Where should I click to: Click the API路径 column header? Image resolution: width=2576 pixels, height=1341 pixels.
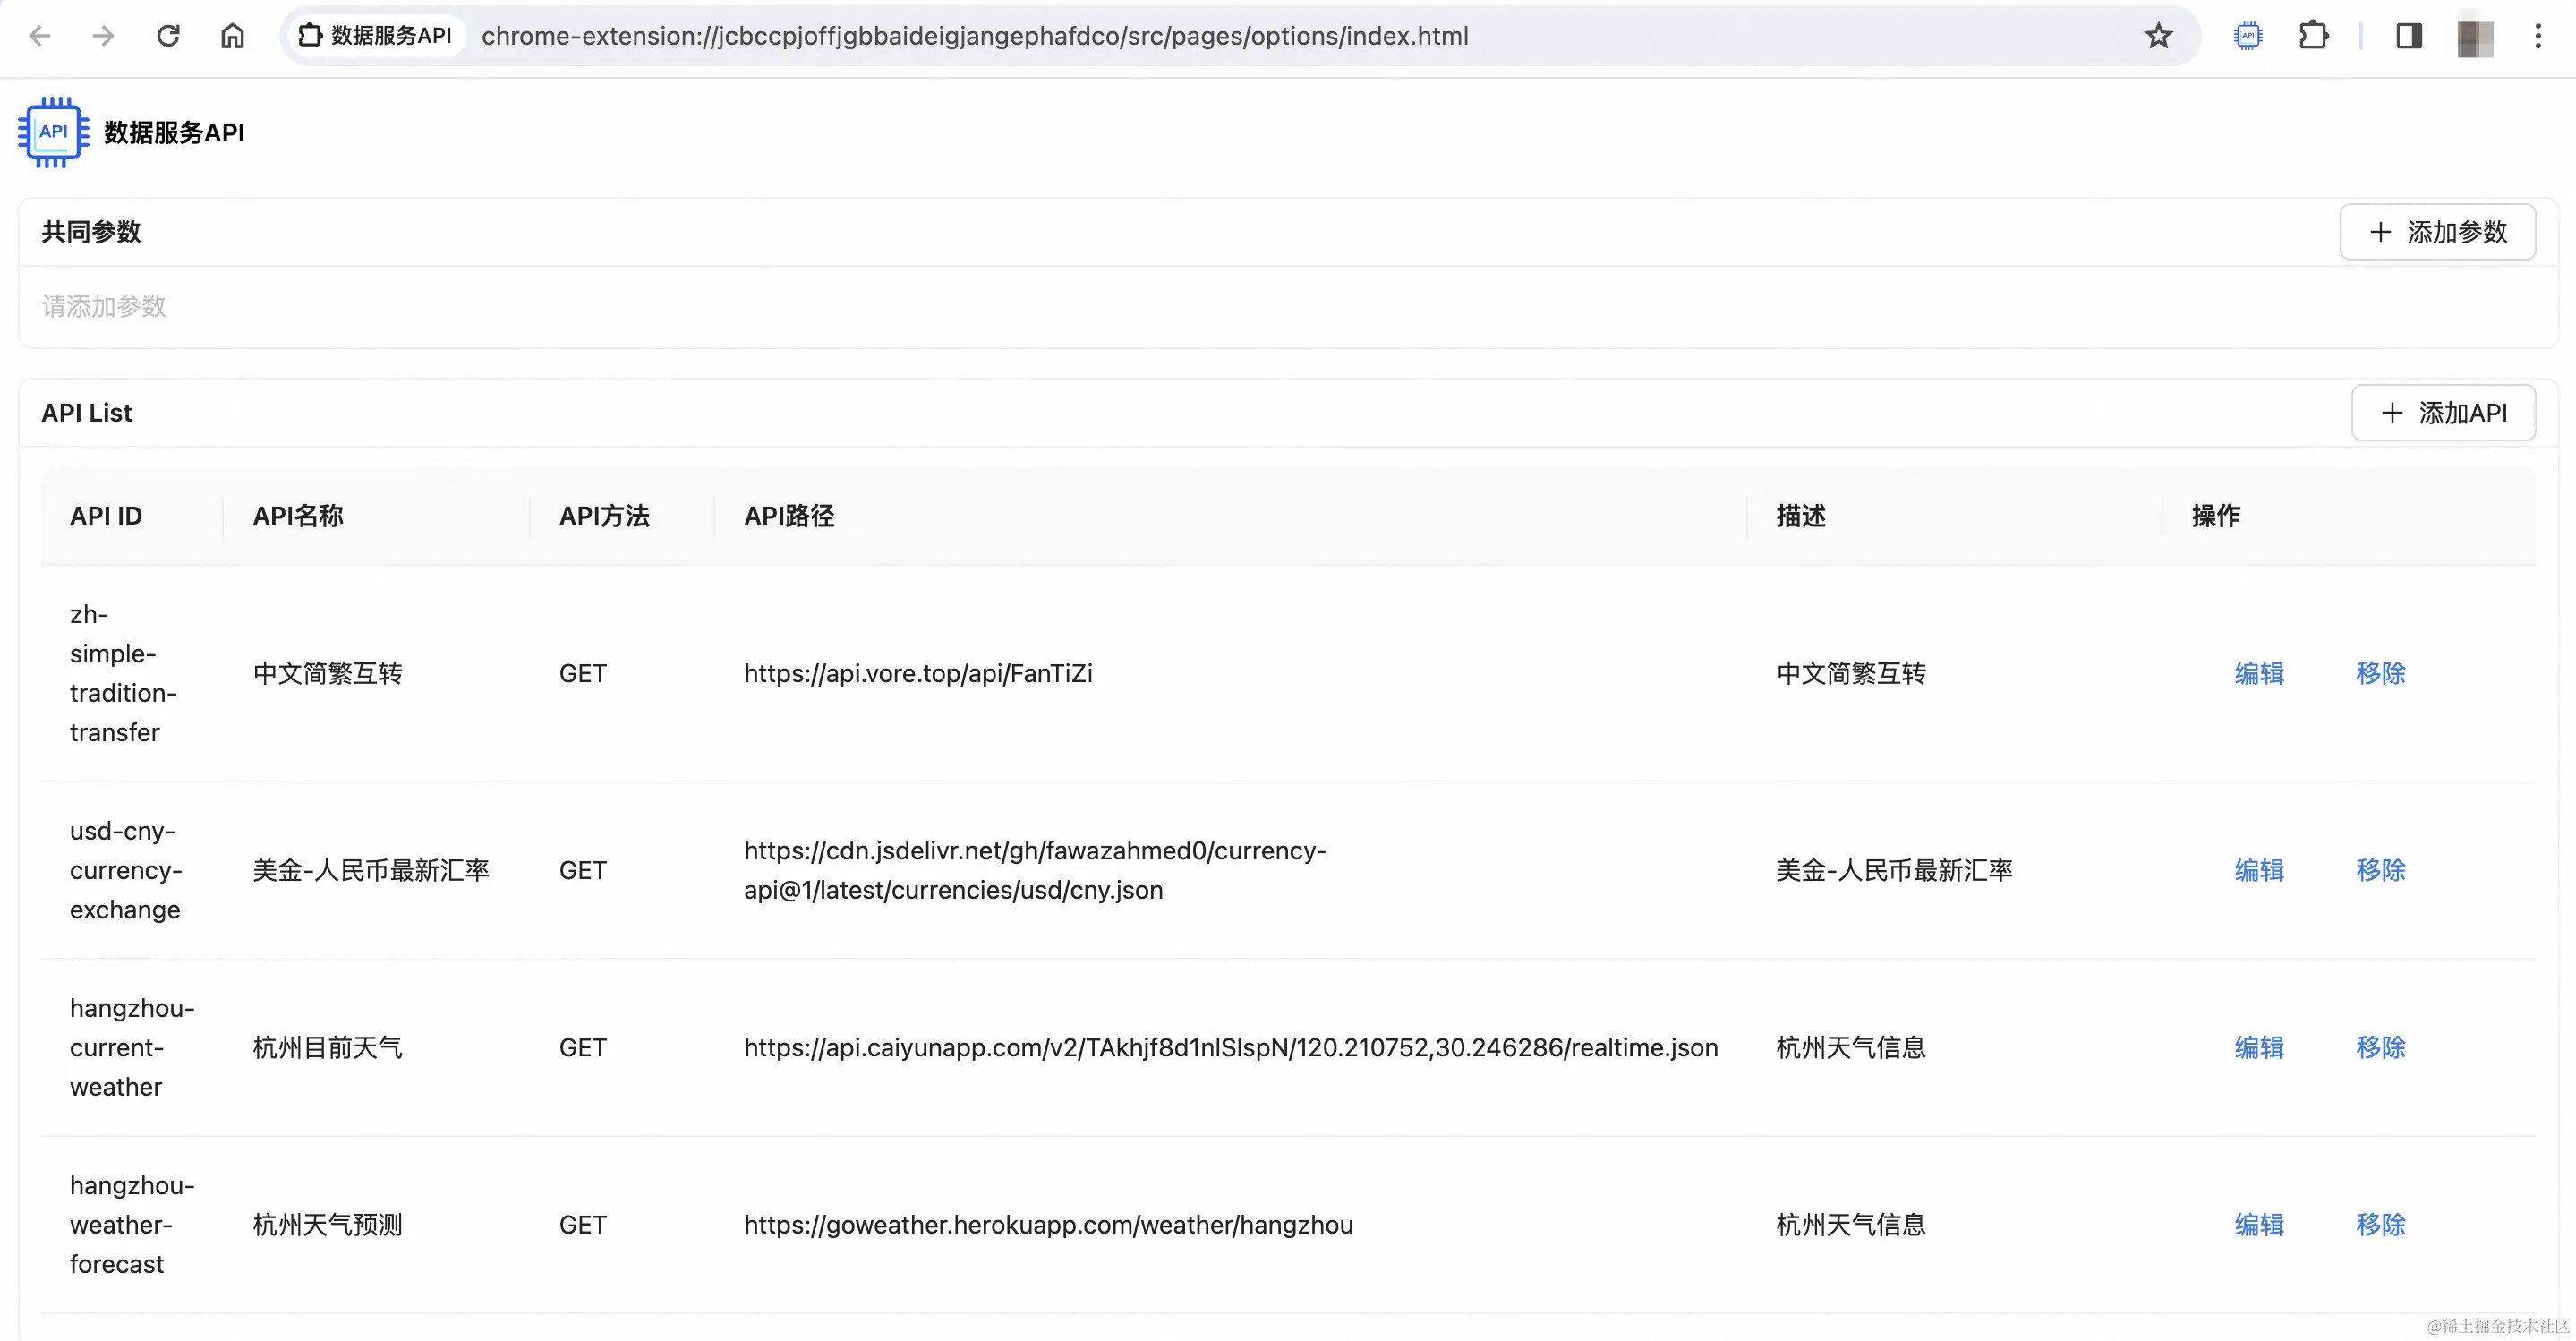[789, 516]
